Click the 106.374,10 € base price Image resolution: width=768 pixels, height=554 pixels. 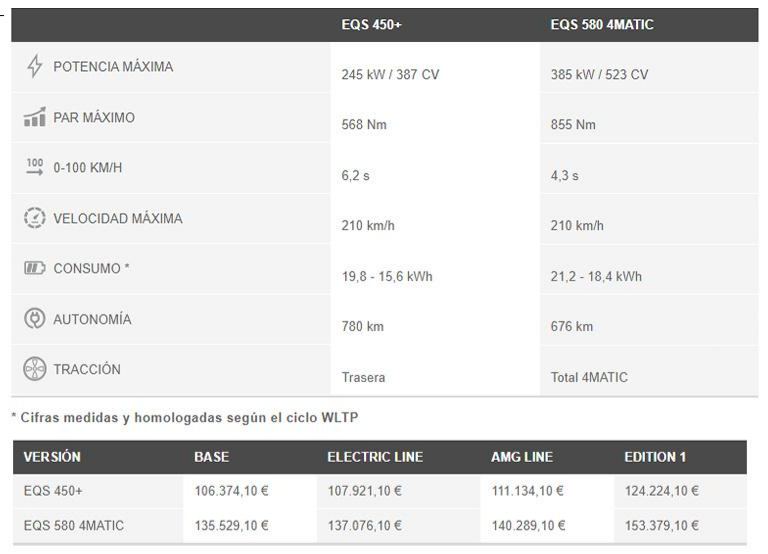click(x=231, y=491)
